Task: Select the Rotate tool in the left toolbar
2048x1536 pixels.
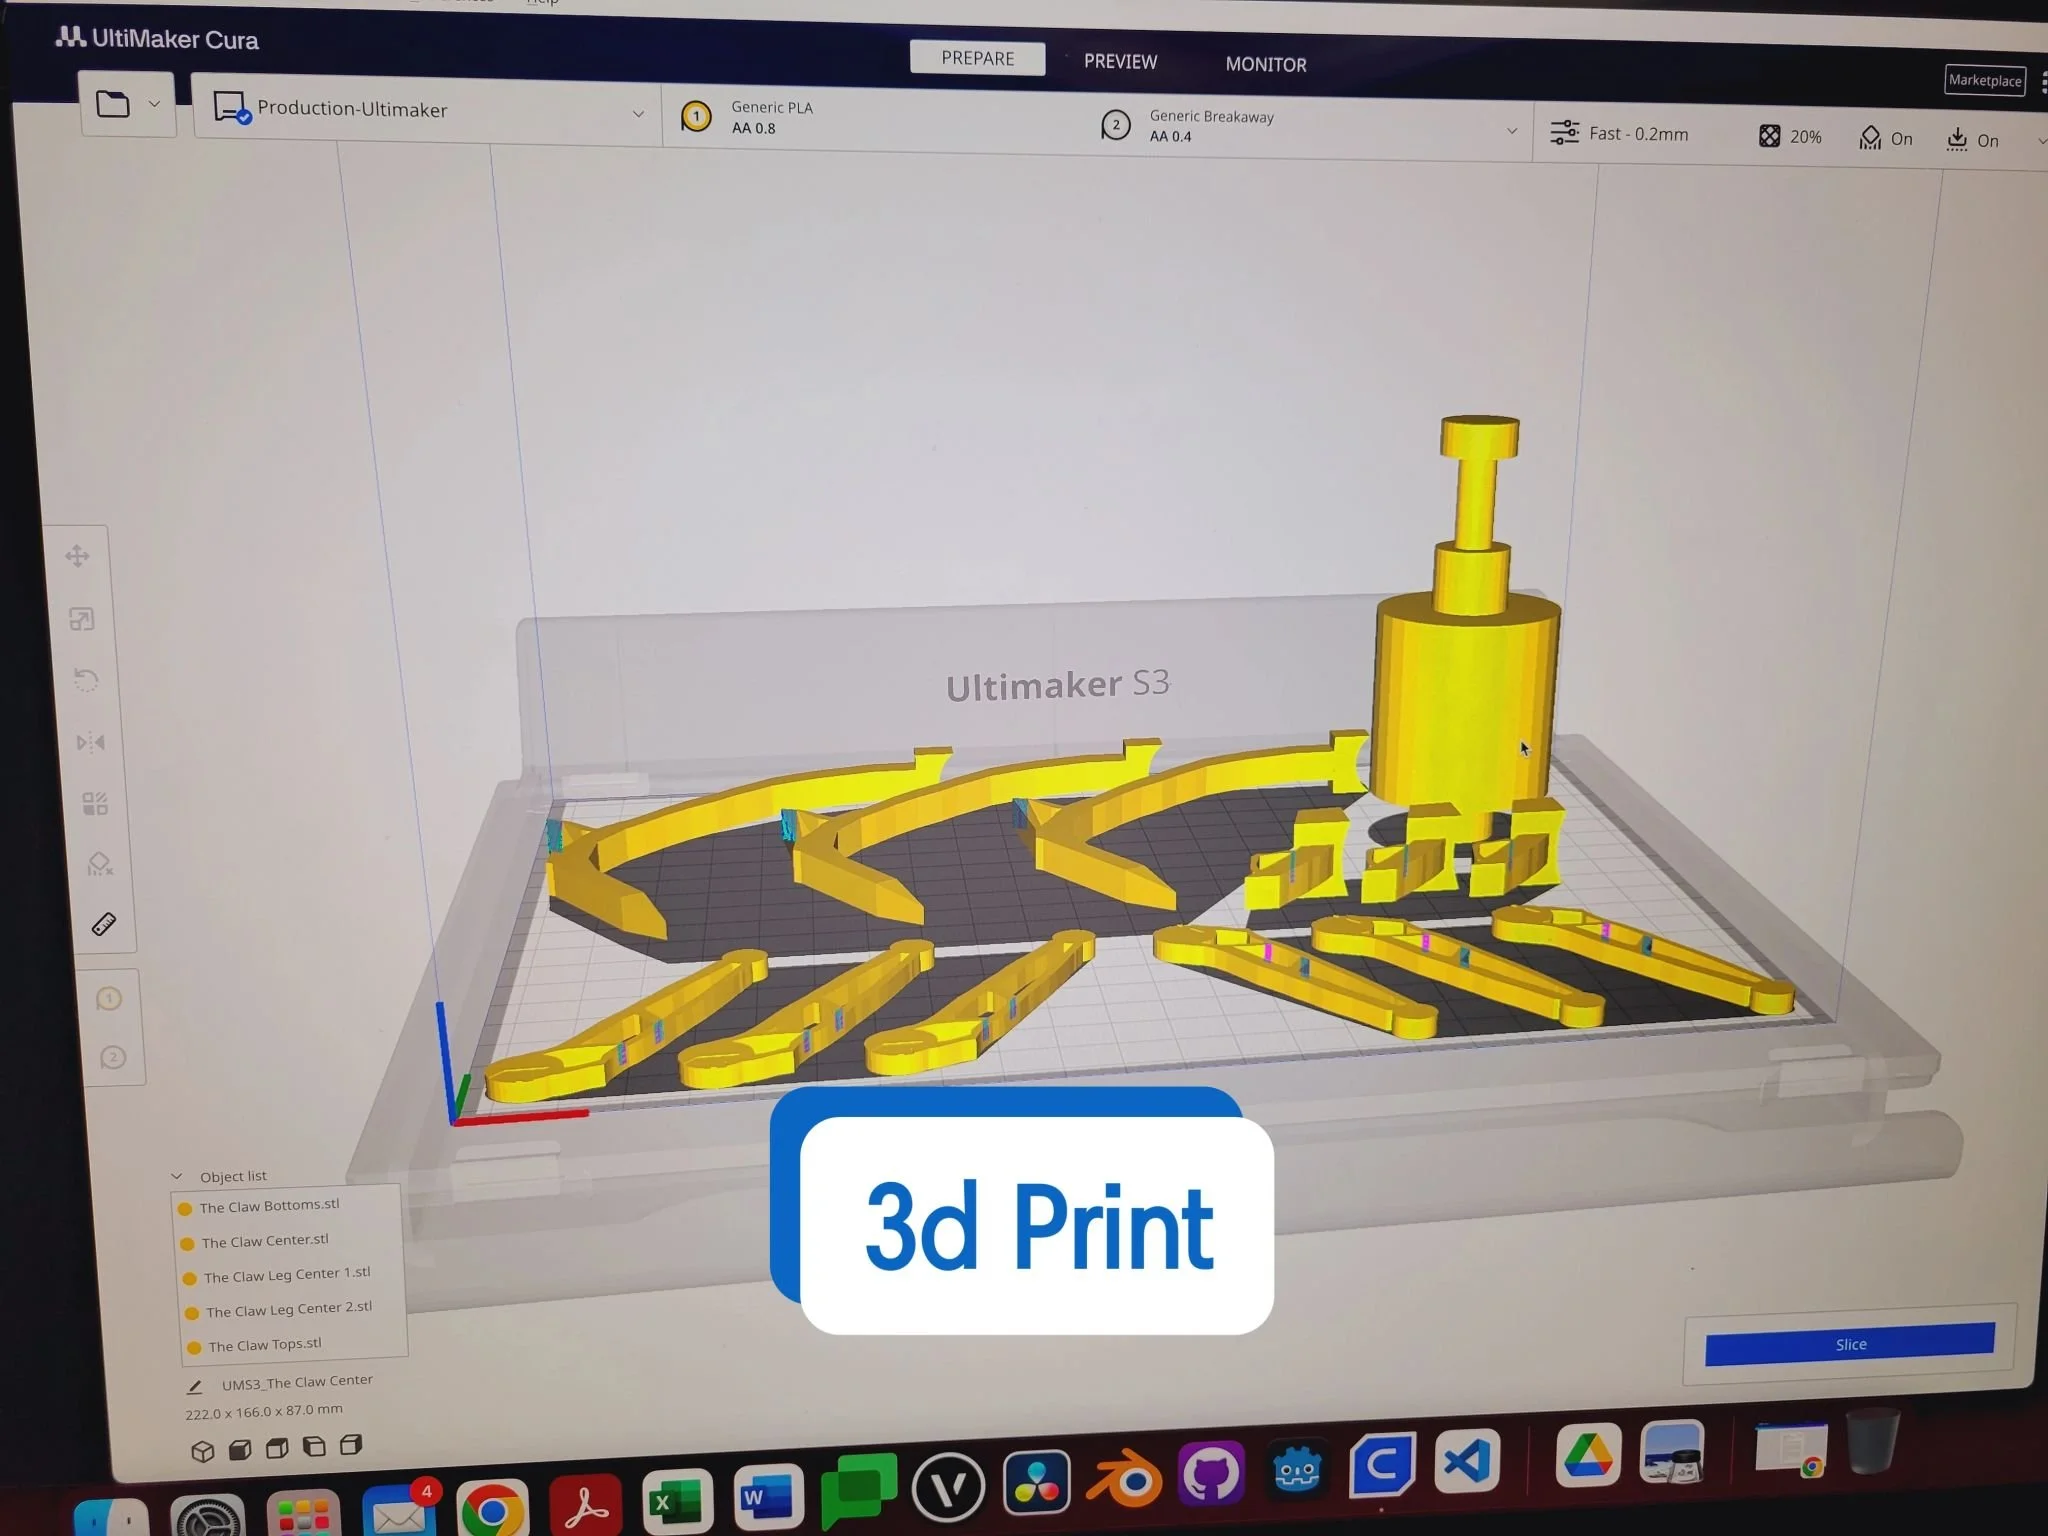Action: point(86,681)
